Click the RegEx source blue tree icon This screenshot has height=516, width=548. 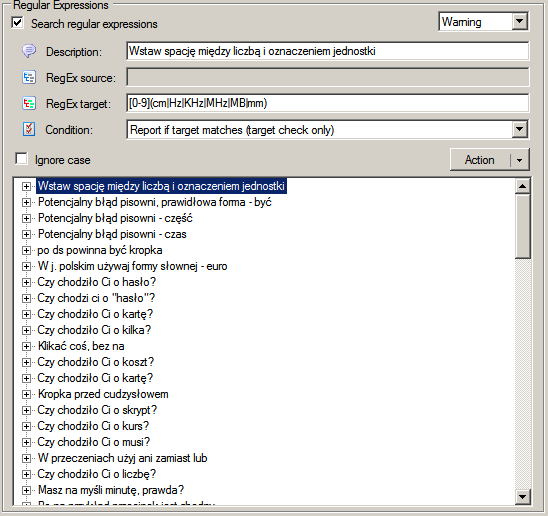click(x=29, y=77)
